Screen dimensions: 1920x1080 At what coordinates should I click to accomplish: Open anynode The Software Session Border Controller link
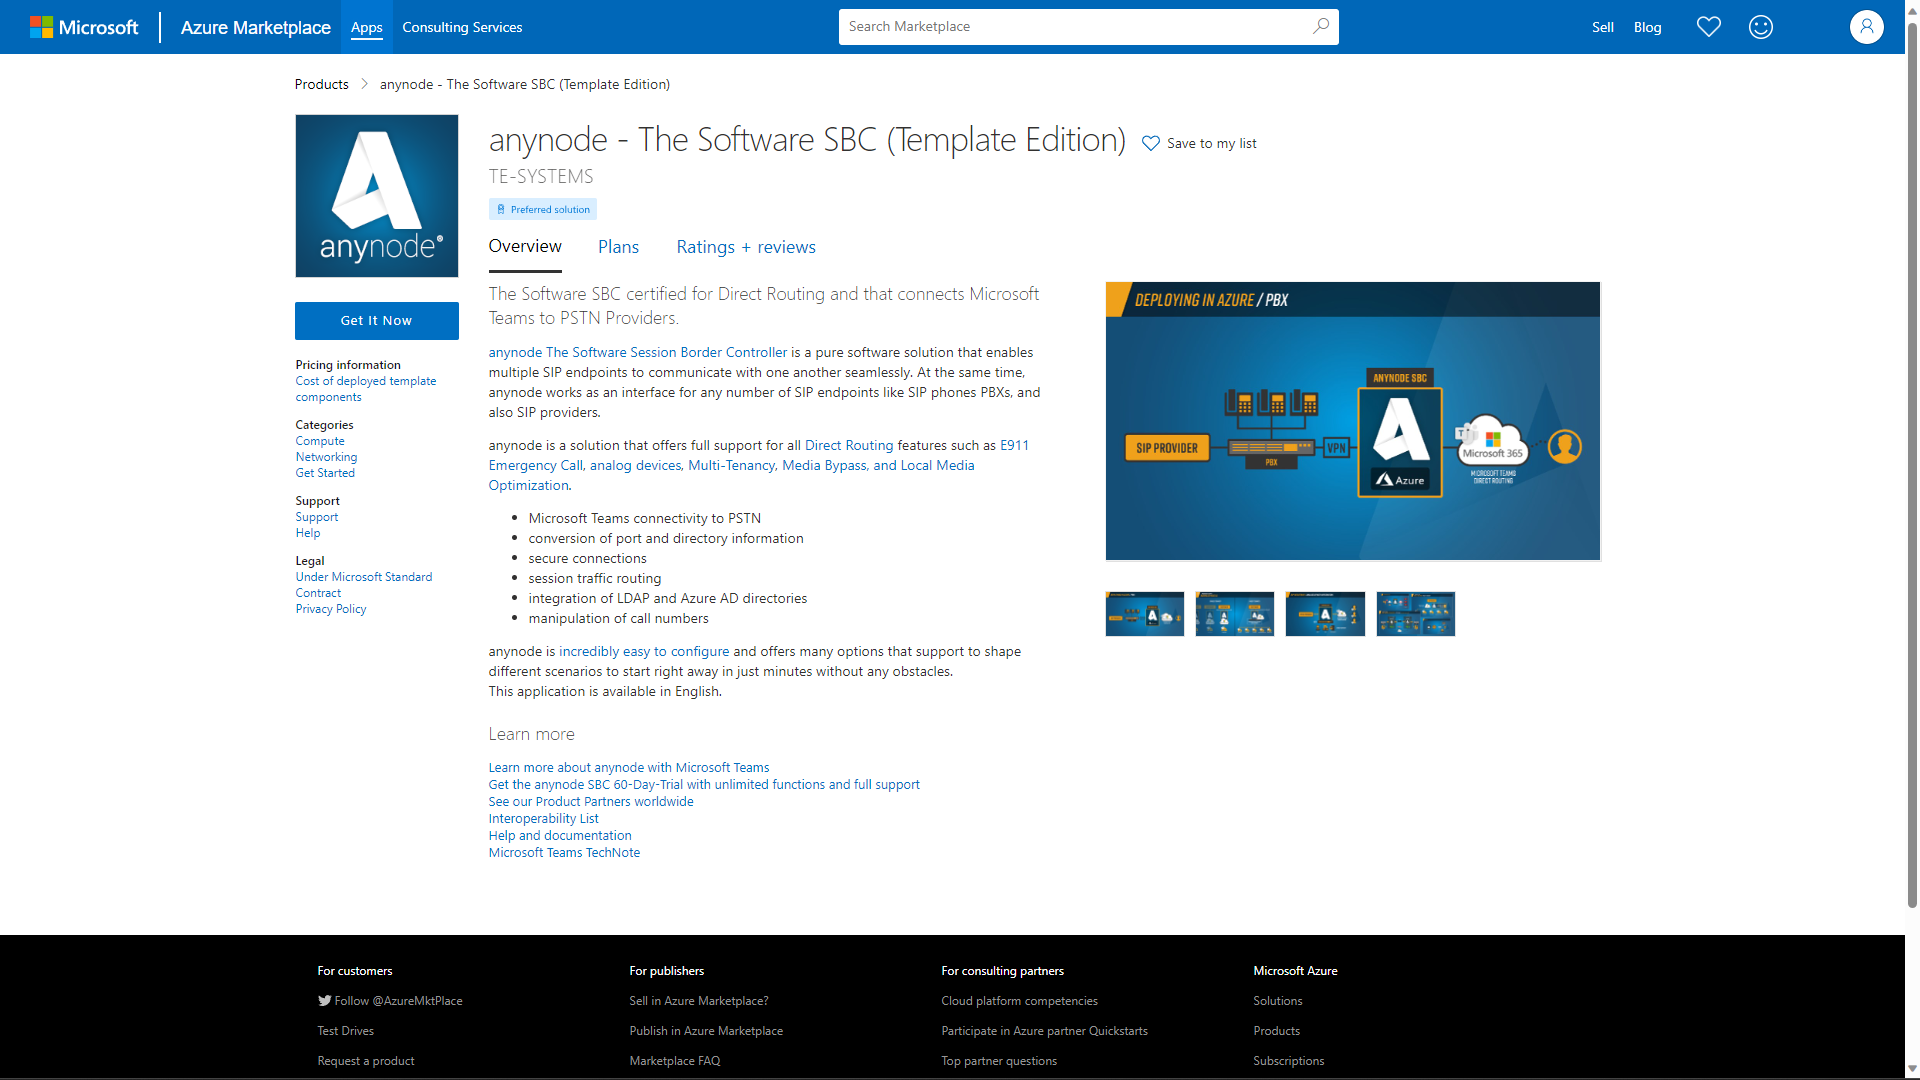pos(638,352)
